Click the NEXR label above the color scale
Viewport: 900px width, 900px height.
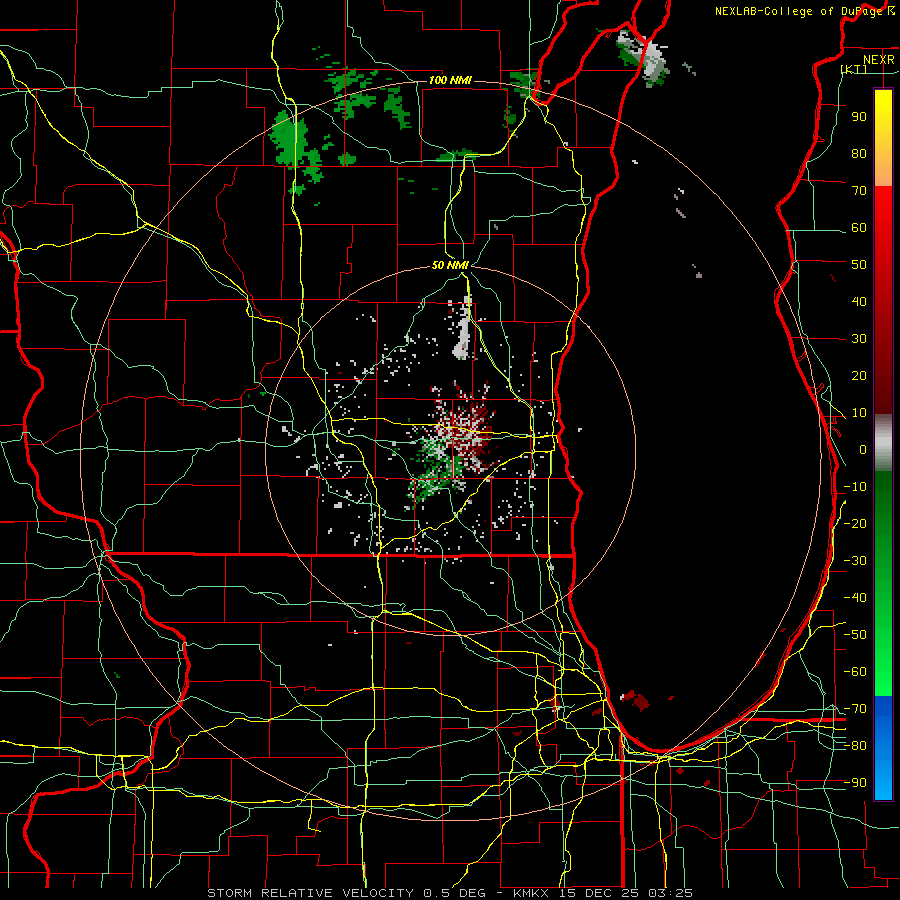pos(879,60)
